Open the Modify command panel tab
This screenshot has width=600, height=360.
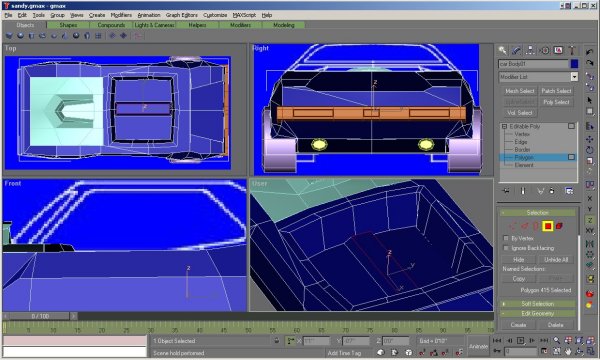click(516, 50)
